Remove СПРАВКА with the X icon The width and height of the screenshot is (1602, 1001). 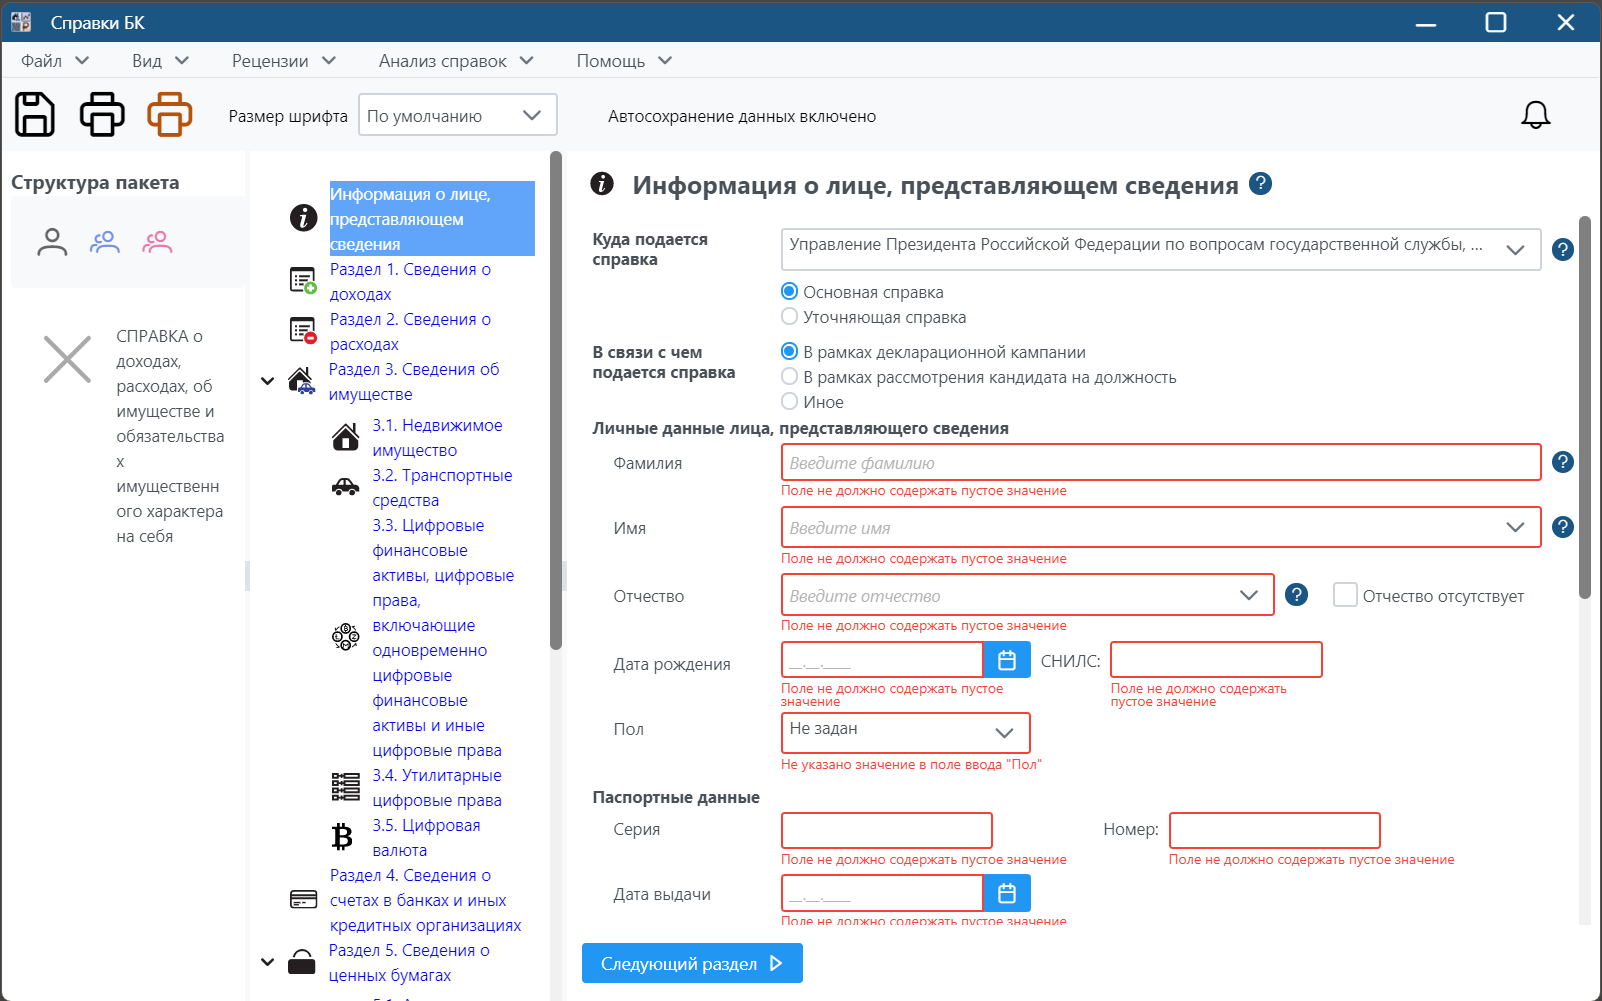(67, 359)
